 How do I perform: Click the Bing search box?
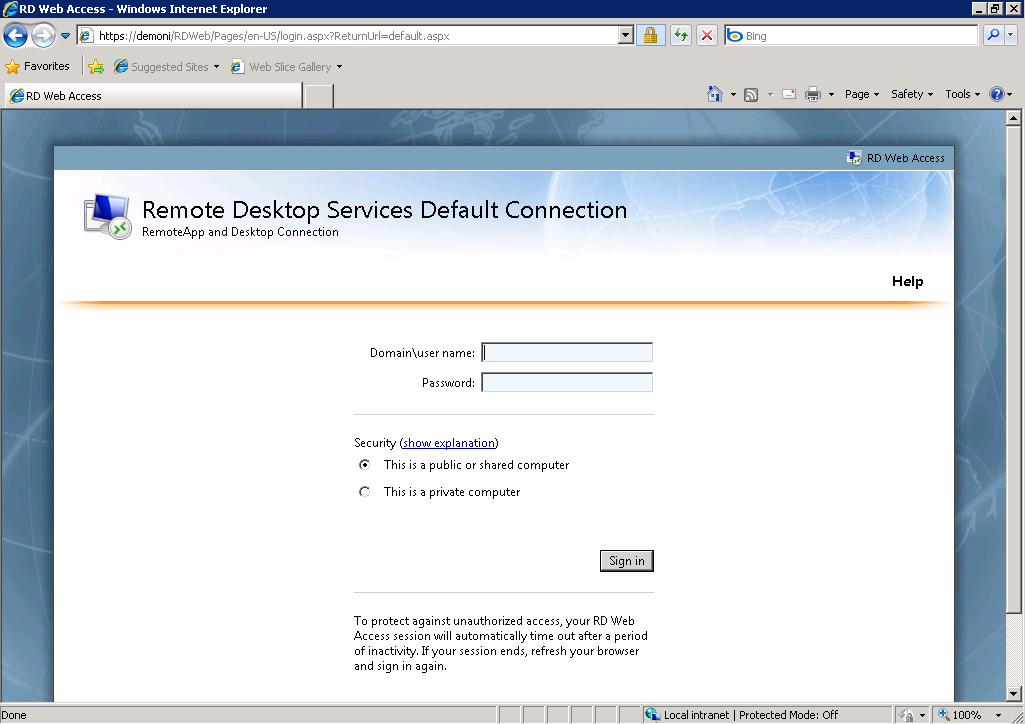pyautogui.click(x=850, y=35)
